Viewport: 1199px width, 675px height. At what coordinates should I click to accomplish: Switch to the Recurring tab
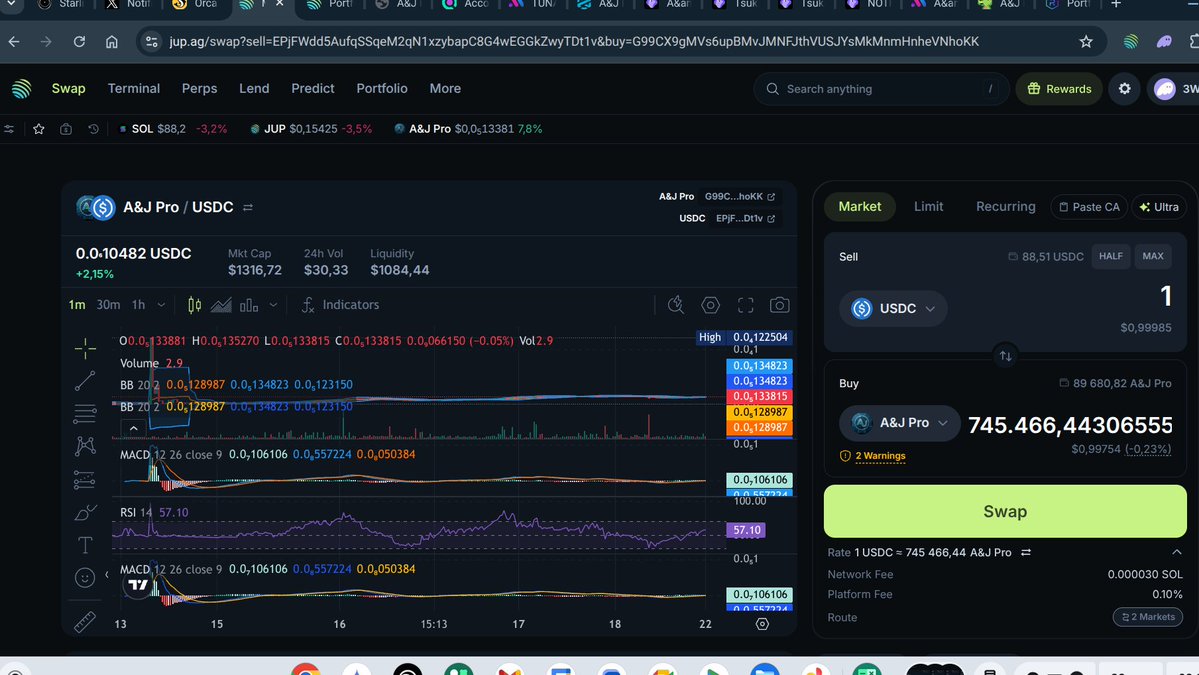tap(1006, 206)
